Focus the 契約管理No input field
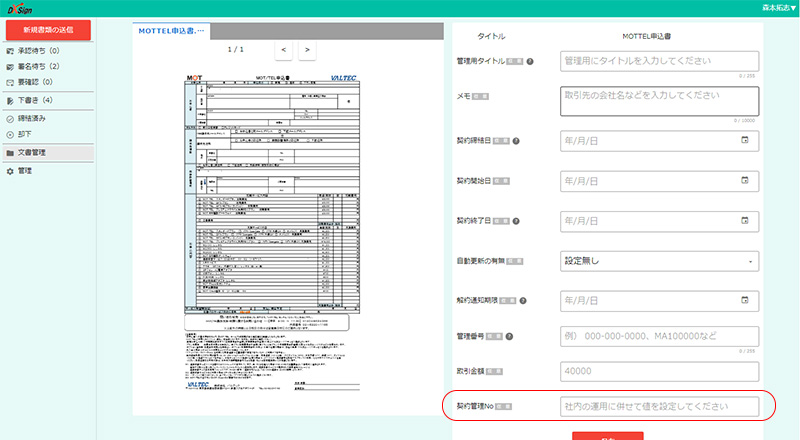 [659, 407]
